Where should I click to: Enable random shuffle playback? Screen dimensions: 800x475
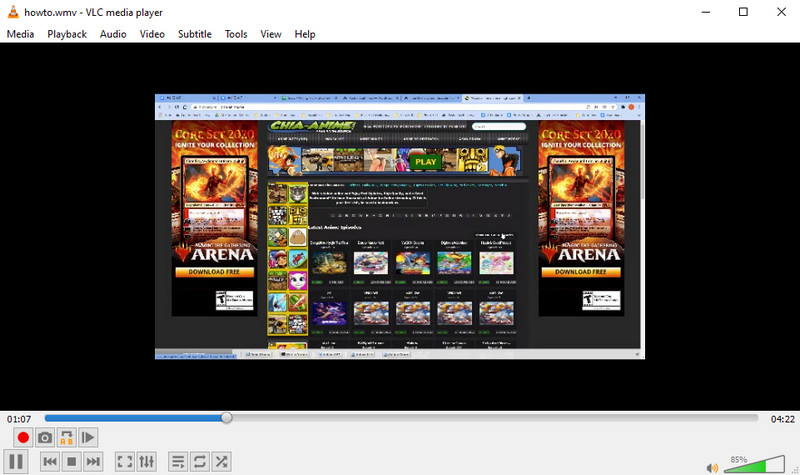pos(222,461)
